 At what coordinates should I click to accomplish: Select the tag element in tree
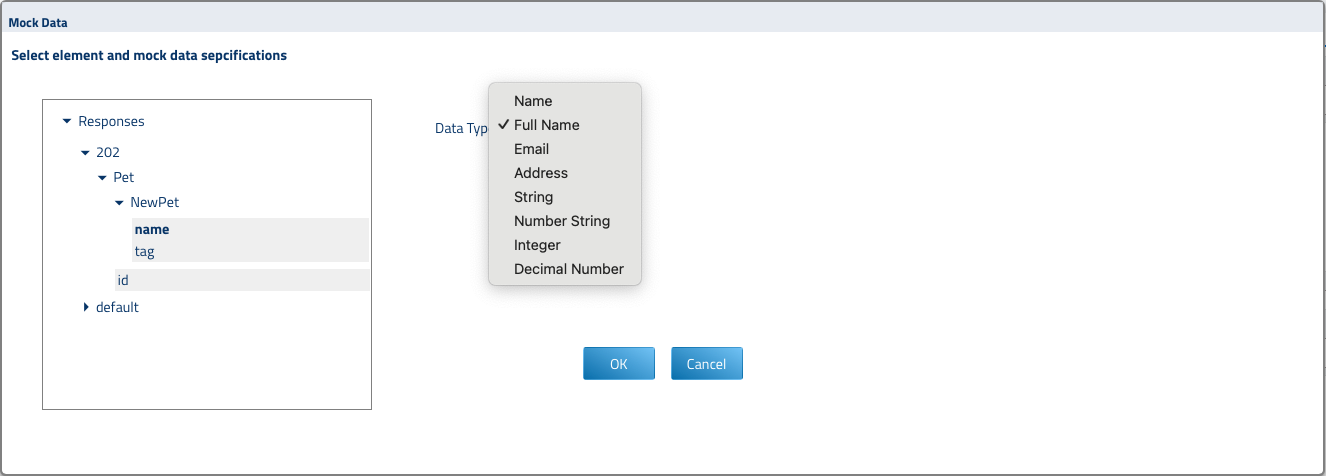(x=145, y=252)
